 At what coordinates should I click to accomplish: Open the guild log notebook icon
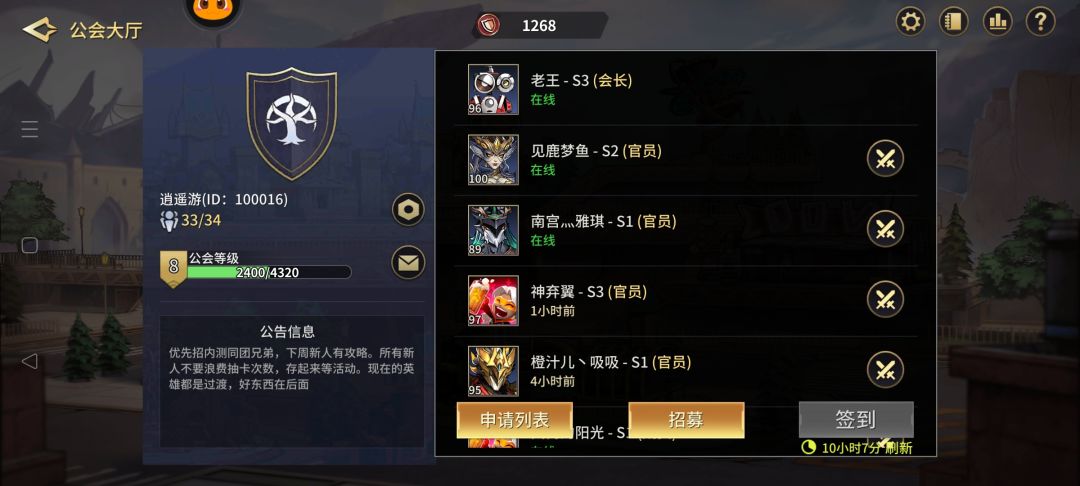pyautogui.click(x=954, y=22)
